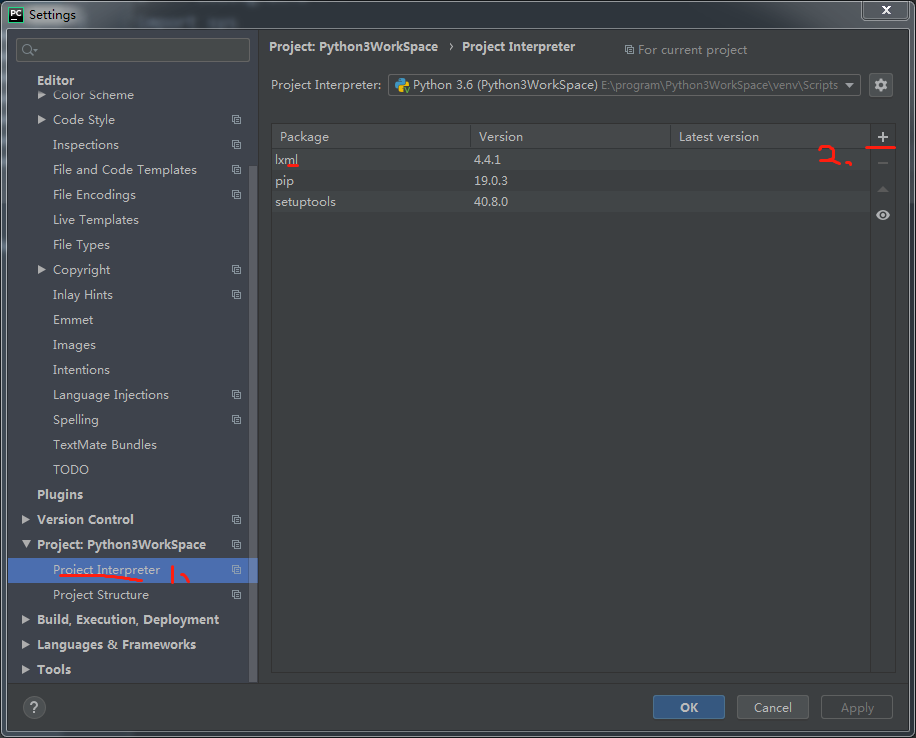Open the Plugins settings page
The image size is (916, 738).
click(60, 495)
